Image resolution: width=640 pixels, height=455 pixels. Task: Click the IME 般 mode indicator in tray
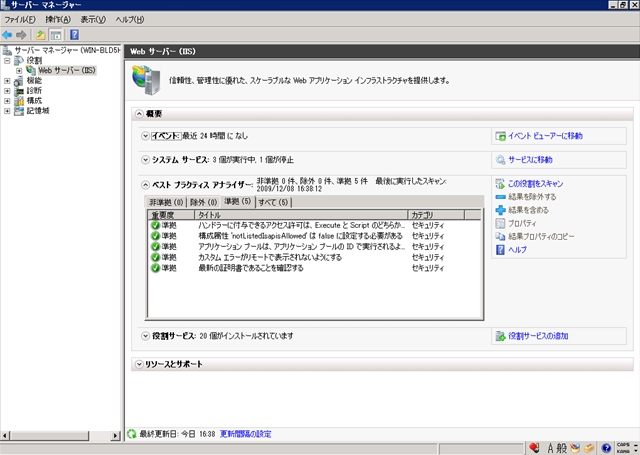point(562,448)
